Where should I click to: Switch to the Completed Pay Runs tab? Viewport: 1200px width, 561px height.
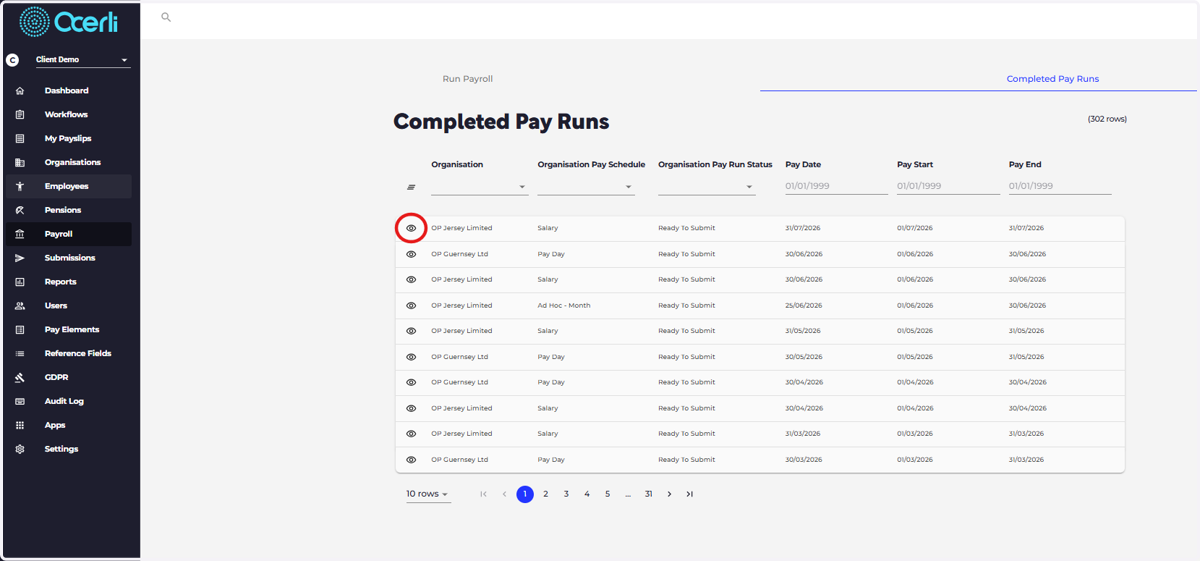pos(1052,79)
